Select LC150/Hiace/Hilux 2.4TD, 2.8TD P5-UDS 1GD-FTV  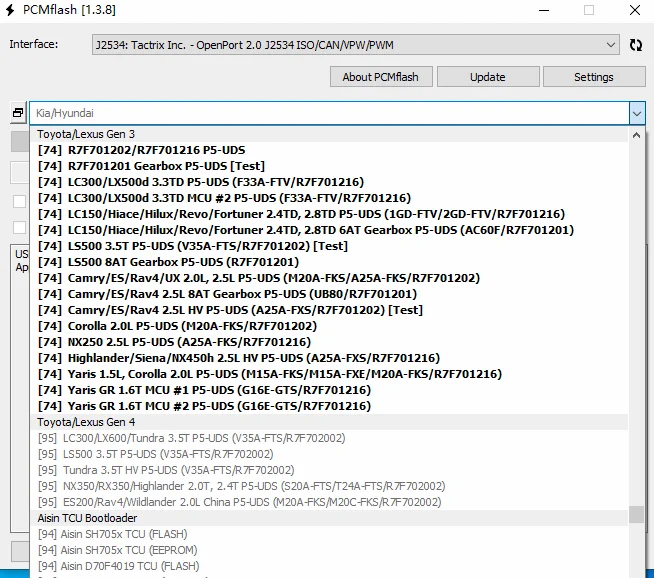point(329,214)
